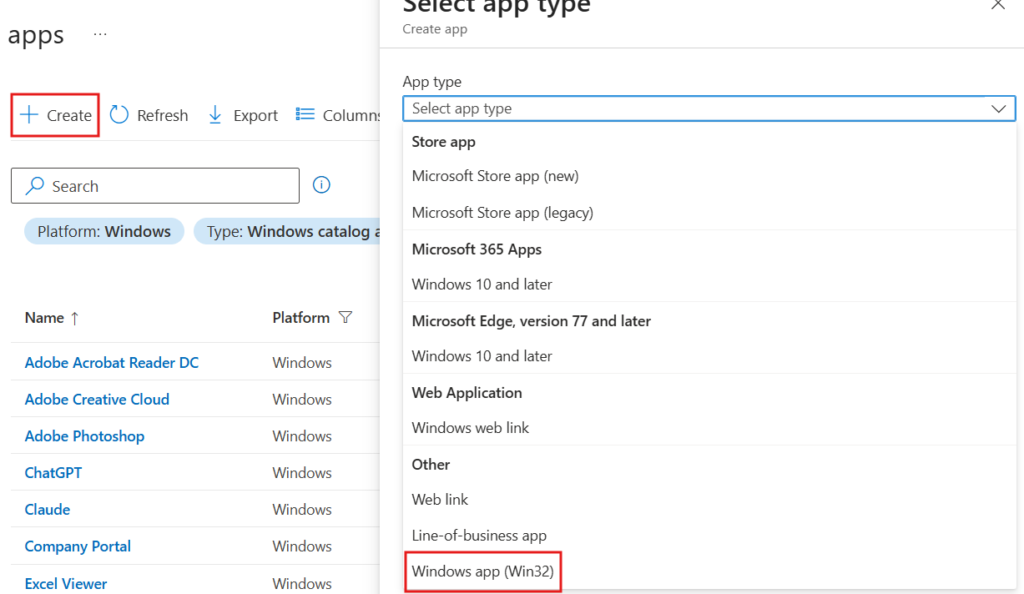Open the ChatGPT app link
Image resolution: width=1024 pixels, height=594 pixels.
(53, 473)
